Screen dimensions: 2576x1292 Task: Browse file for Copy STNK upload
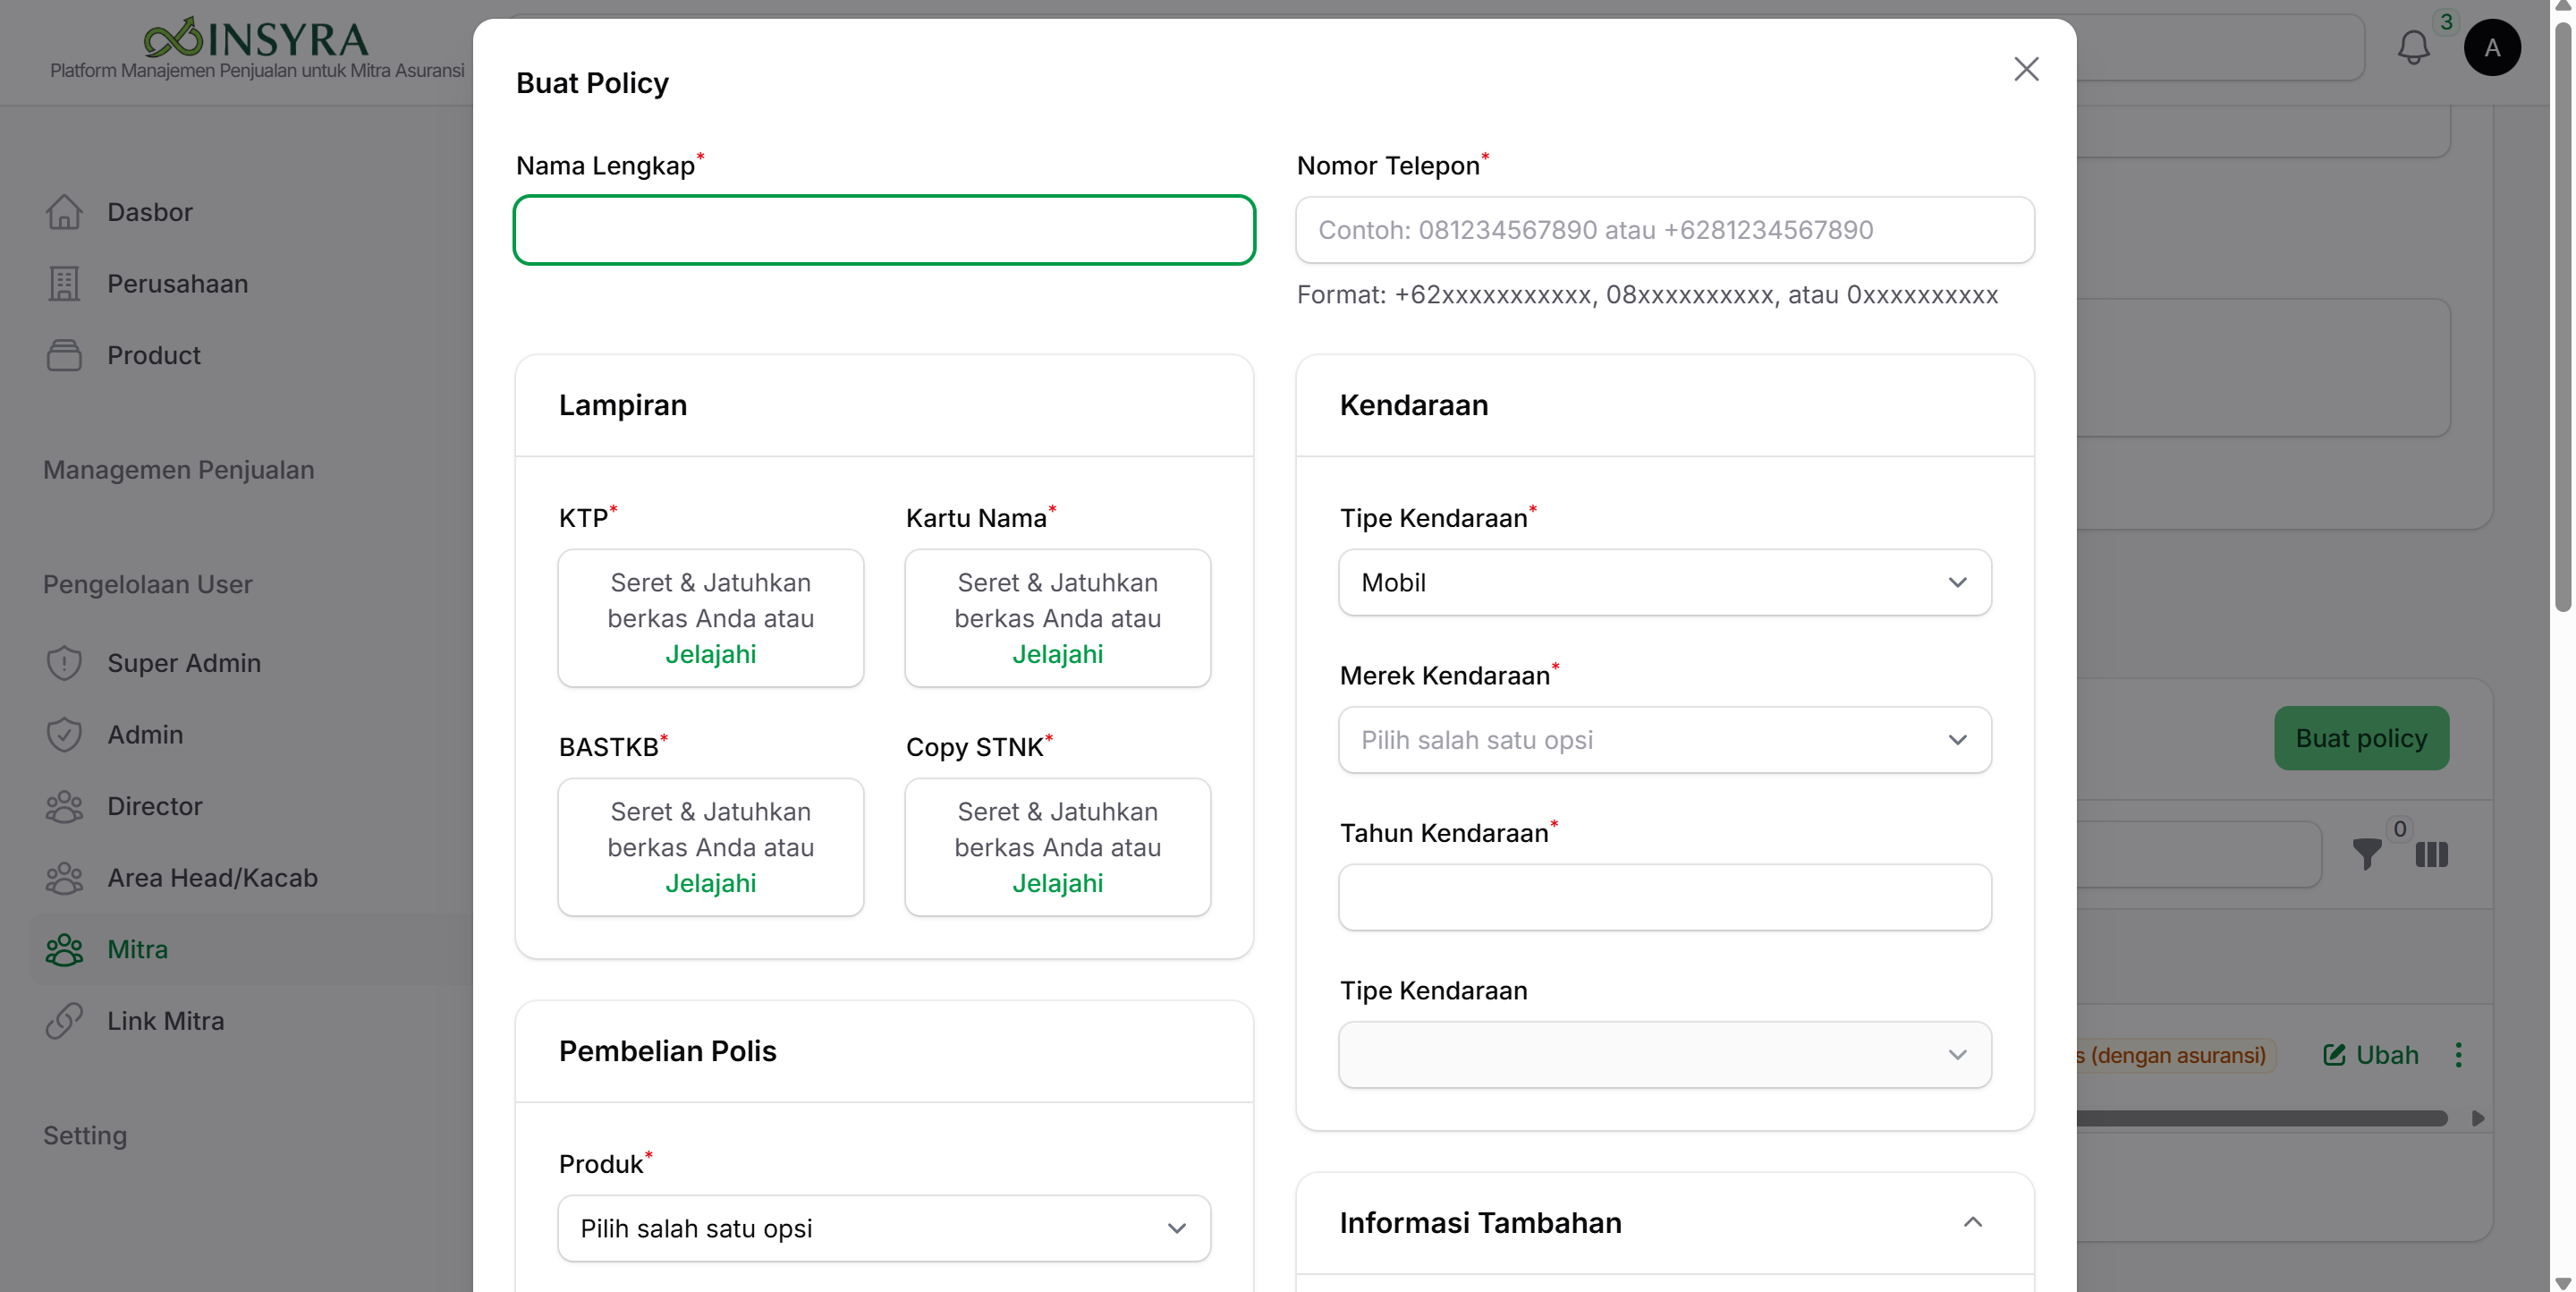tap(1057, 883)
